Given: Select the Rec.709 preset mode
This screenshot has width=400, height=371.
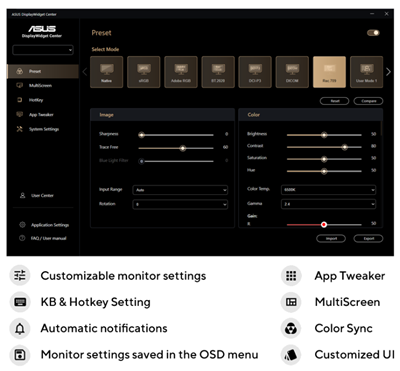Looking at the screenshot, I should 329,72.
